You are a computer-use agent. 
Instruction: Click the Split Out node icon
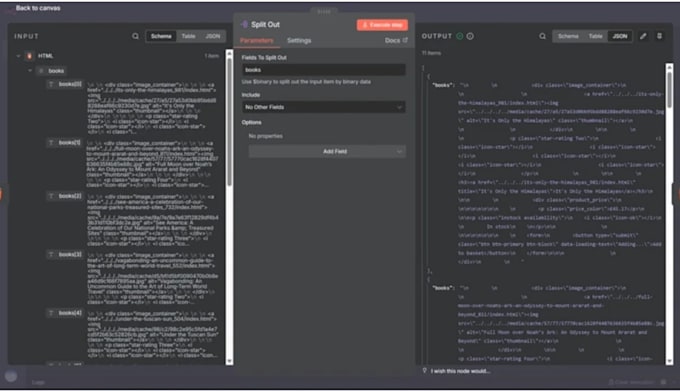tap(245, 24)
